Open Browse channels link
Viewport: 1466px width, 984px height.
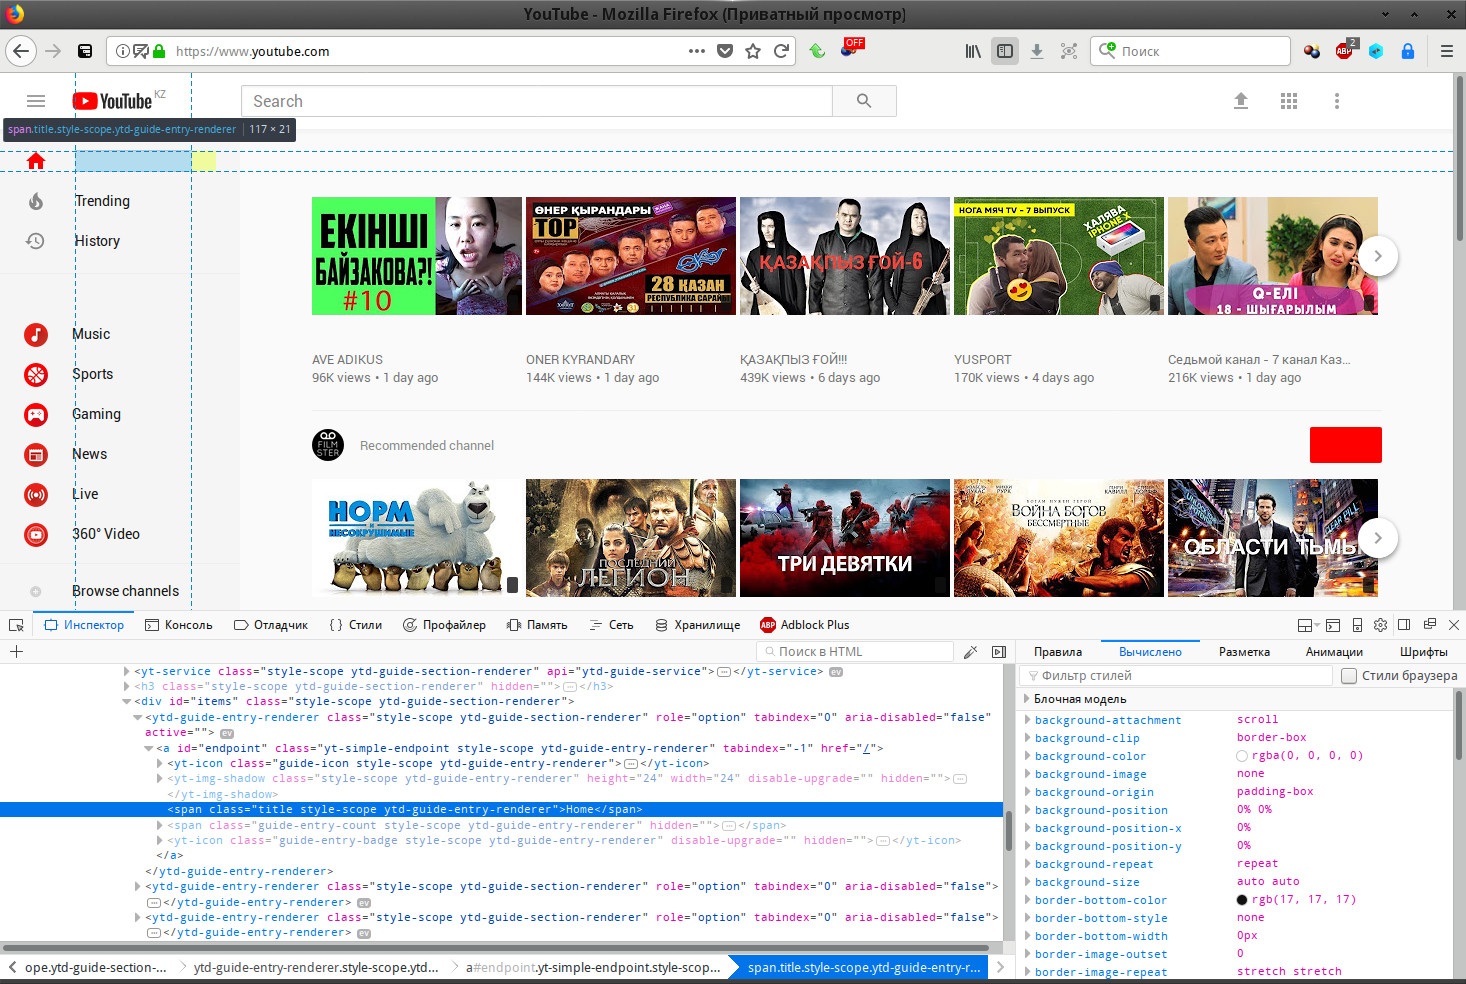tap(125, 591)
